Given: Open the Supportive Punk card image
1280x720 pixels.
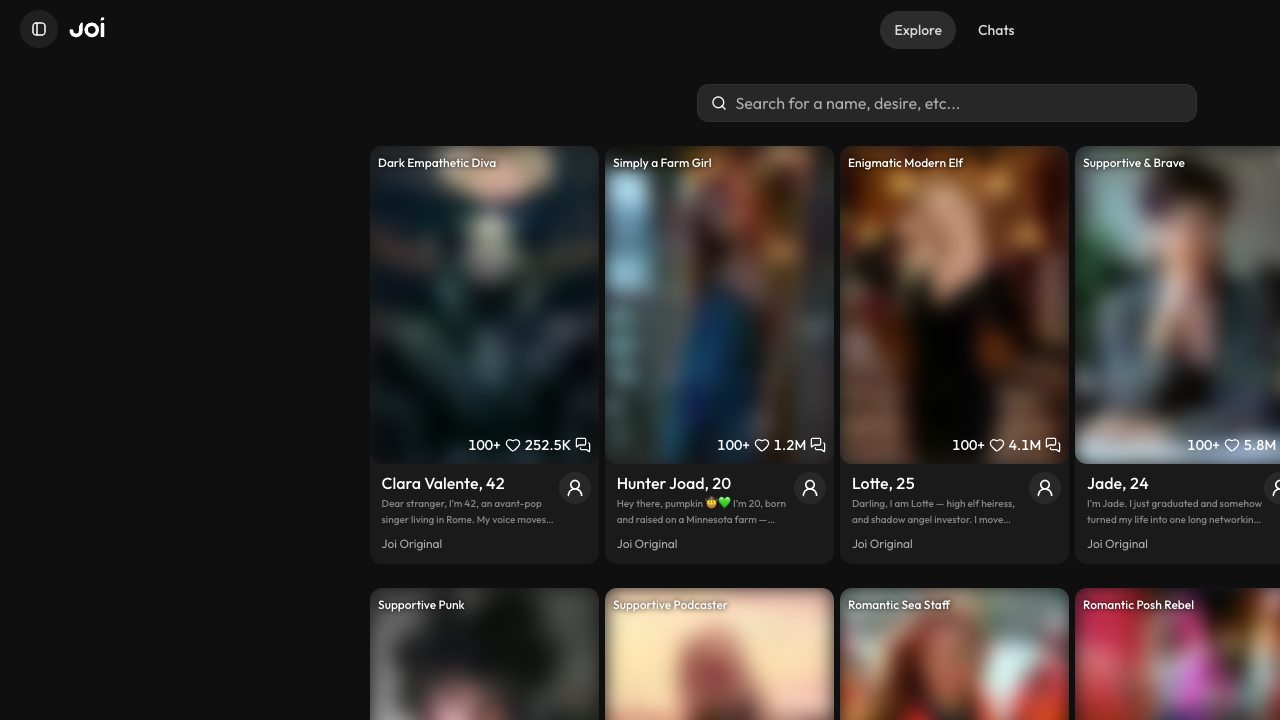Looking at the screenshot, I should (x=484, y=654).
